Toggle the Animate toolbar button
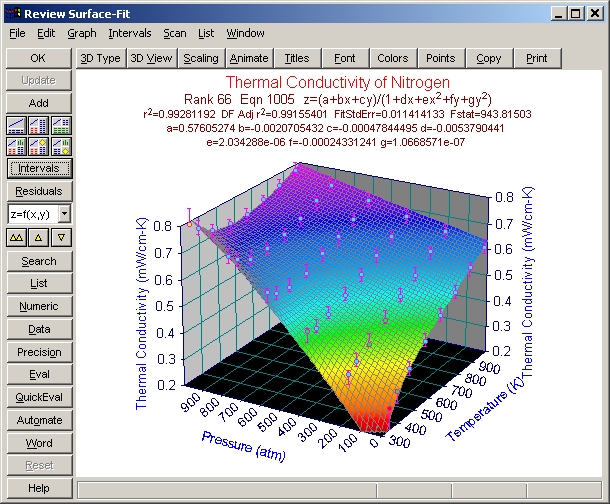Screen dimensions: 610x504 (249, 58)
